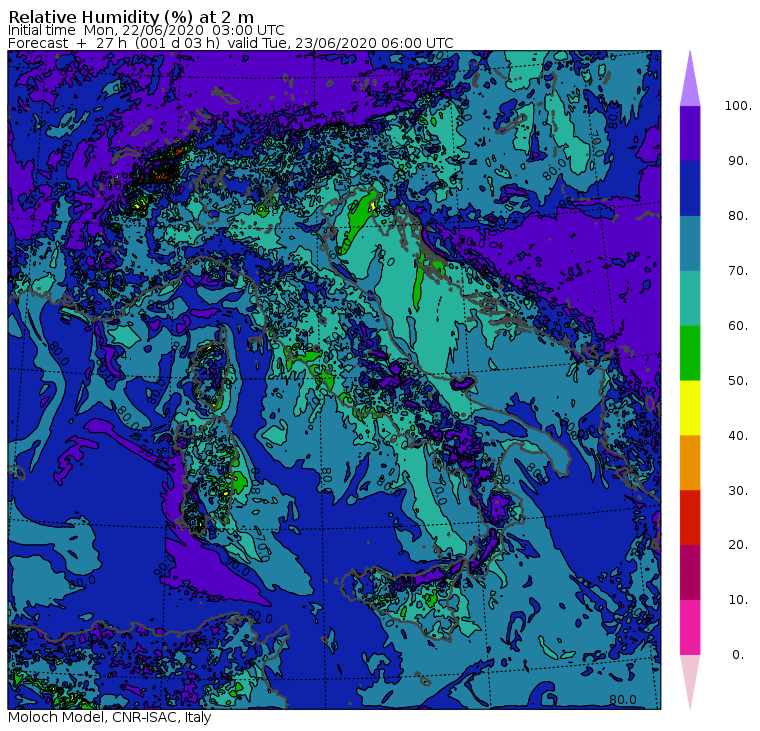
Task: Click the '80.0' contour label at map bottom-right
Action: point(623,699)
